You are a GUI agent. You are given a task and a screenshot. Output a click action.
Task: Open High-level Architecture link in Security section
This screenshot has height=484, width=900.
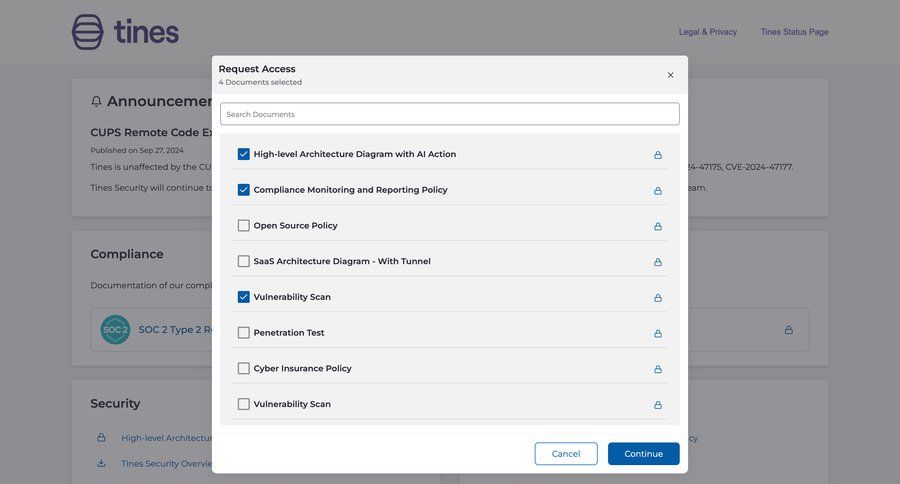[x=166, y=438]
